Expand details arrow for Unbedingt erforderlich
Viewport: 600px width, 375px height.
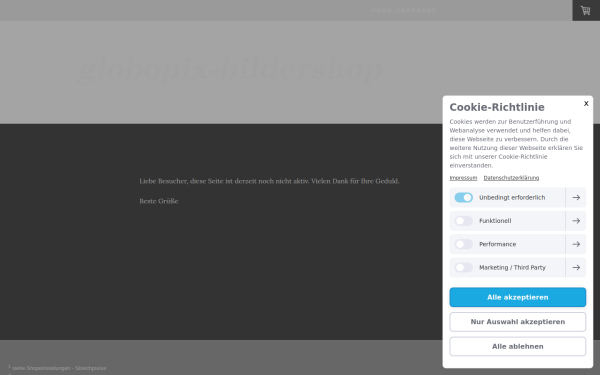pyautogui.click(x=576, y=197)
